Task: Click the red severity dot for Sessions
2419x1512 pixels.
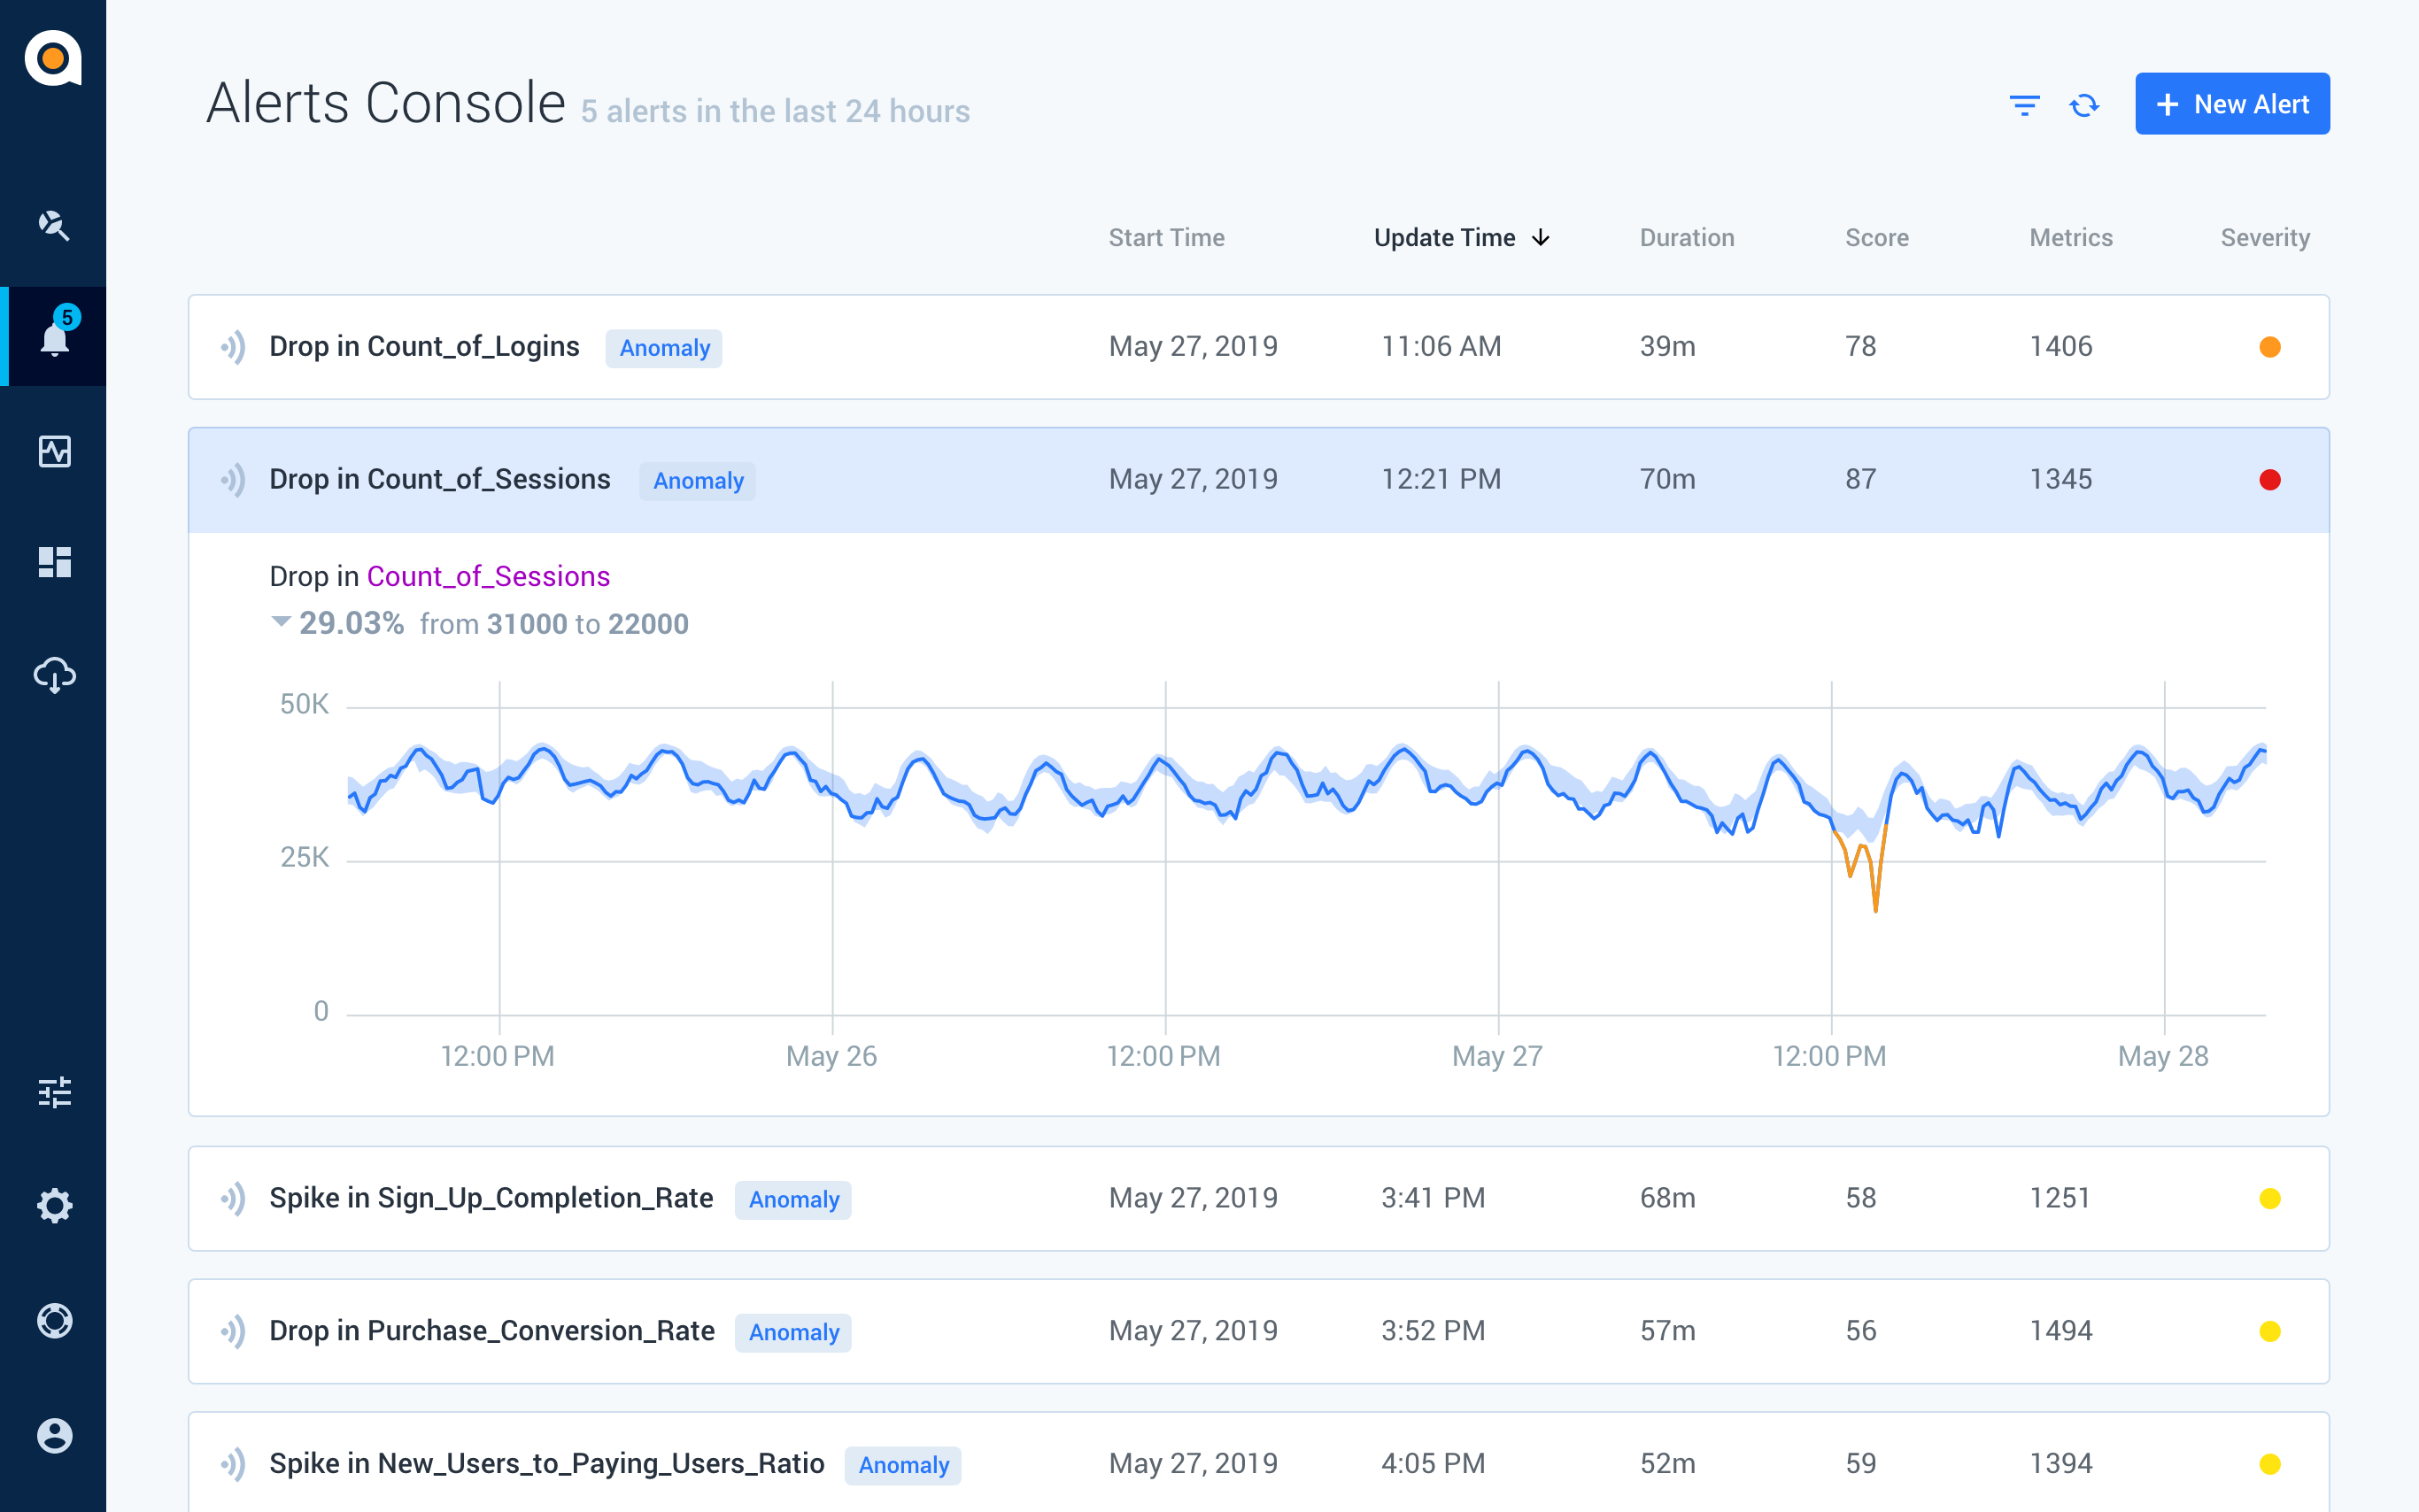Action: (x=2270, y=480)
